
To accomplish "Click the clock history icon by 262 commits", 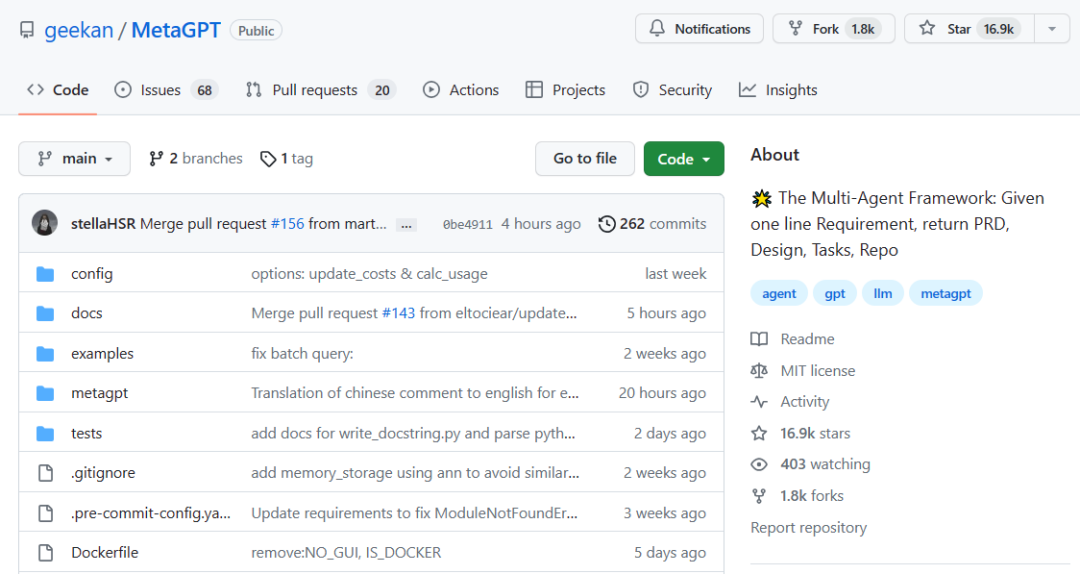I will [x=607, y=224].
